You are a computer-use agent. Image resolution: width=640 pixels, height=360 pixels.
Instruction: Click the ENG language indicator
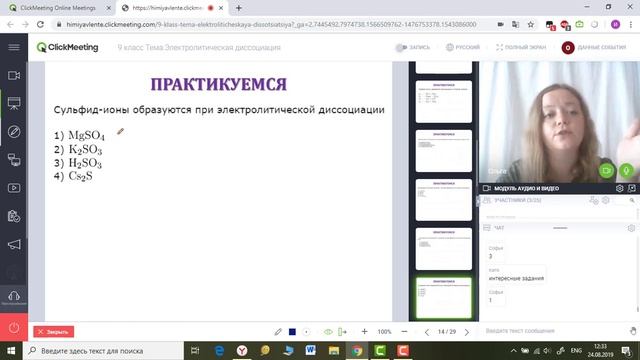tap(576, 351)
